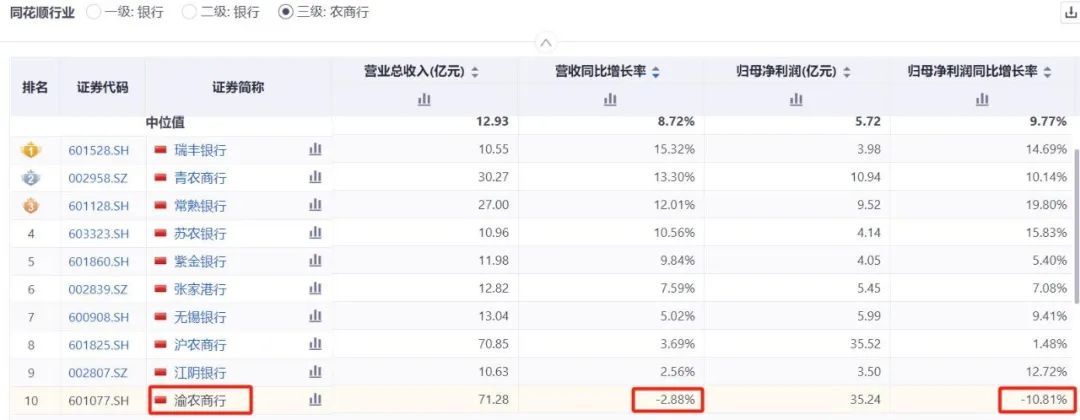Open stock code 002958.SZ
The width and height of the screenshot is (1080, 420).
tap(98, 178)
